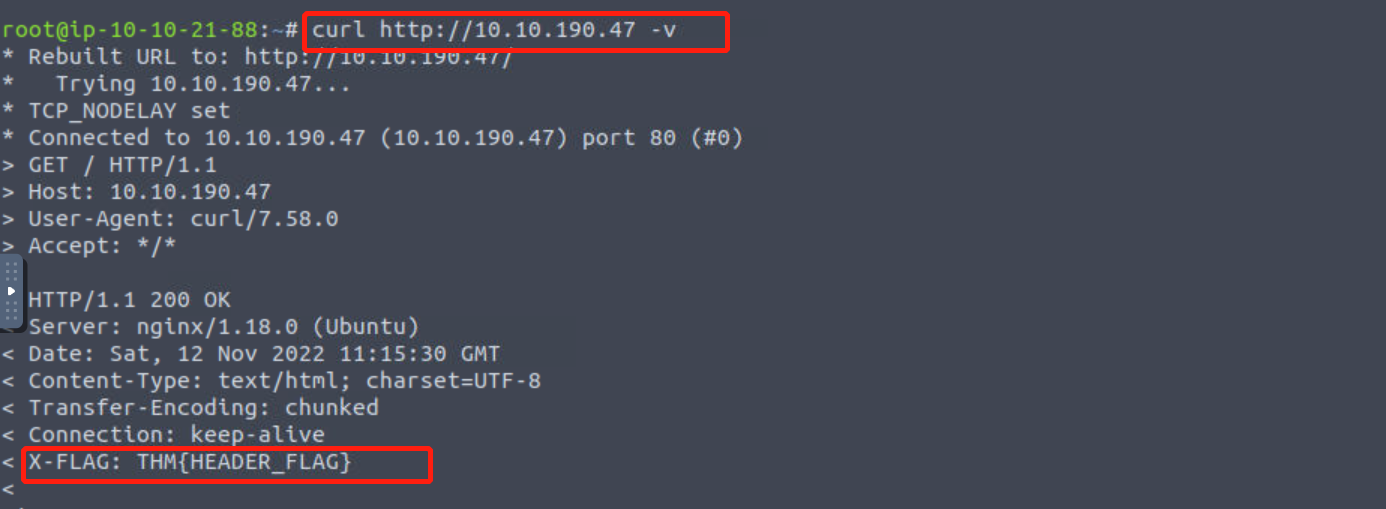Image resolution: width=1386 pixels, height=509 pixels.
Task: Click the Trying 10.10.190.47 line
Action: 203,84
